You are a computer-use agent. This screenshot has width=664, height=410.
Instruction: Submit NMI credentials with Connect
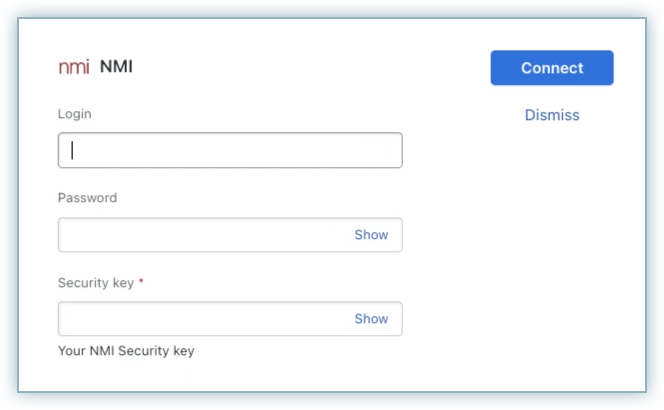pos(552,68)
